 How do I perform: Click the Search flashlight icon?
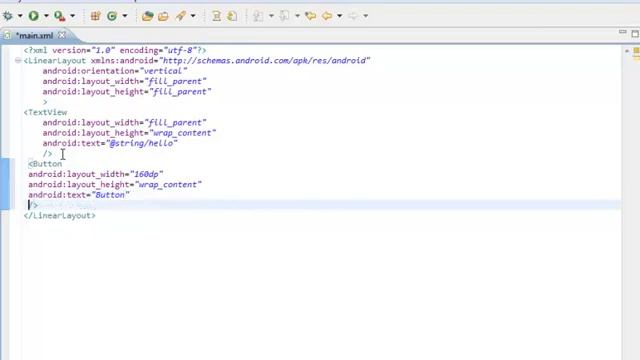pyautogui.click(x=180, y=16)
